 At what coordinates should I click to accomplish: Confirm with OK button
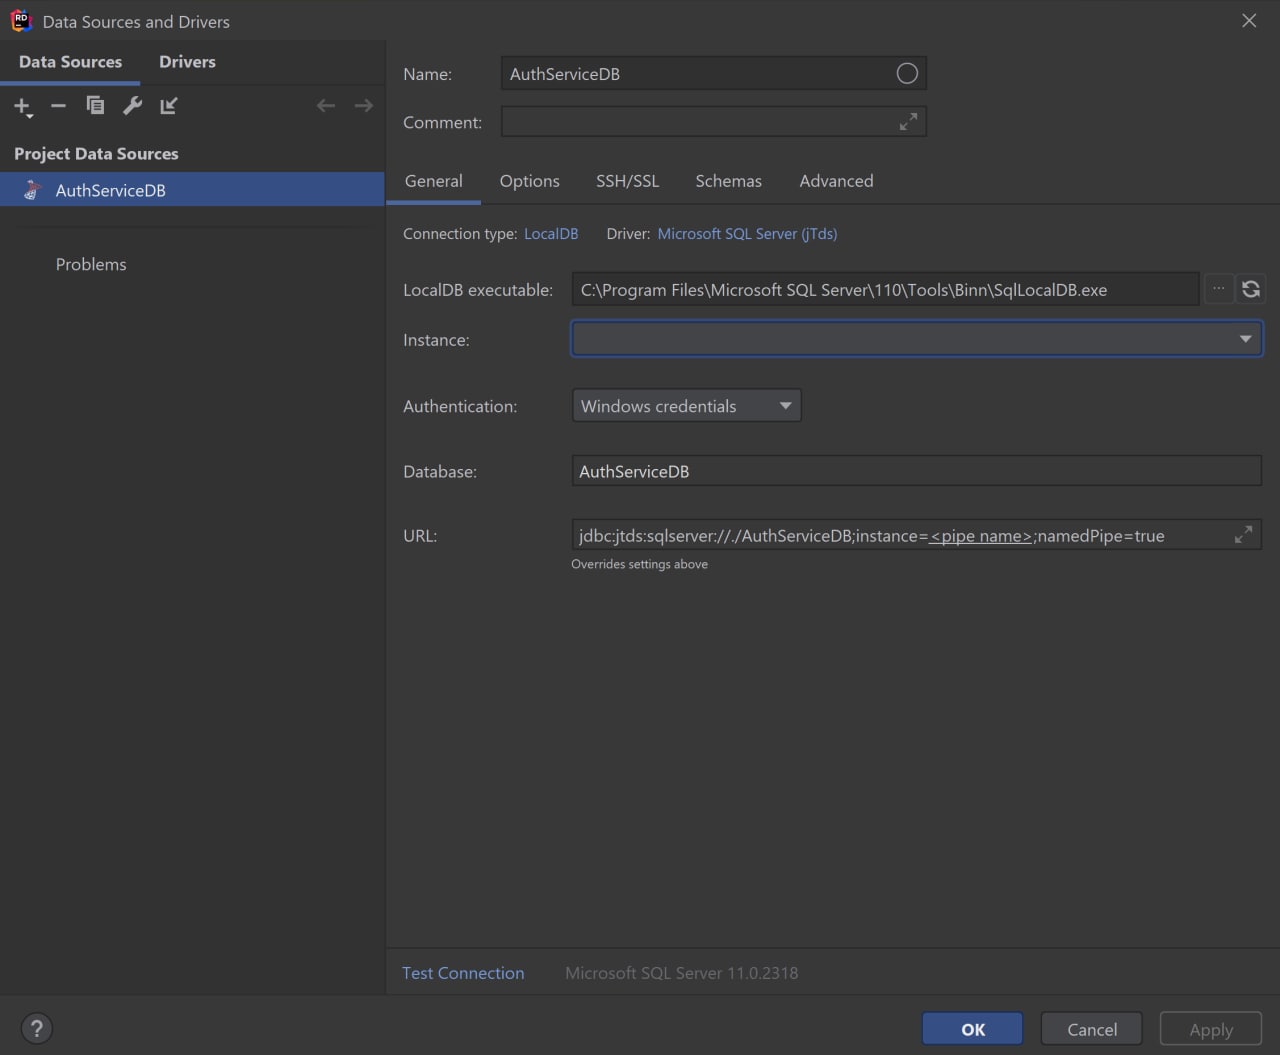point(972,1029)
